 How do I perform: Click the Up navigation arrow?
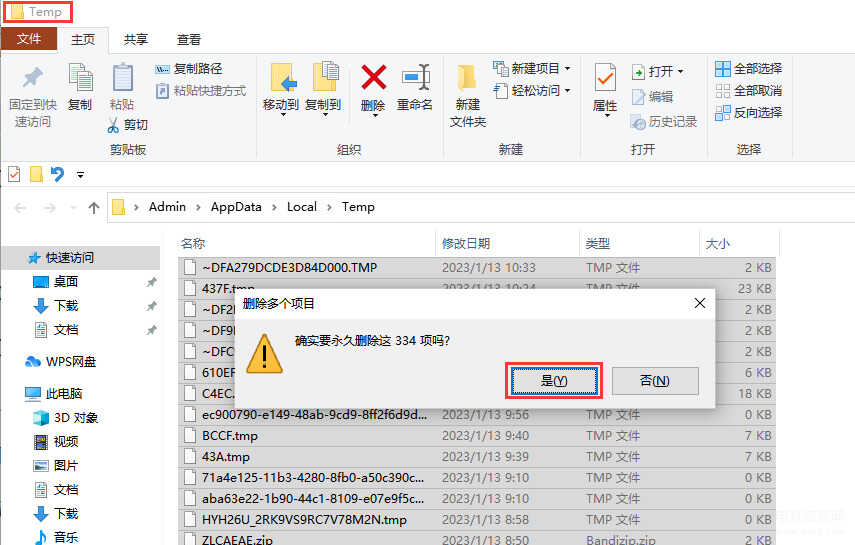[x=94, y=207]
